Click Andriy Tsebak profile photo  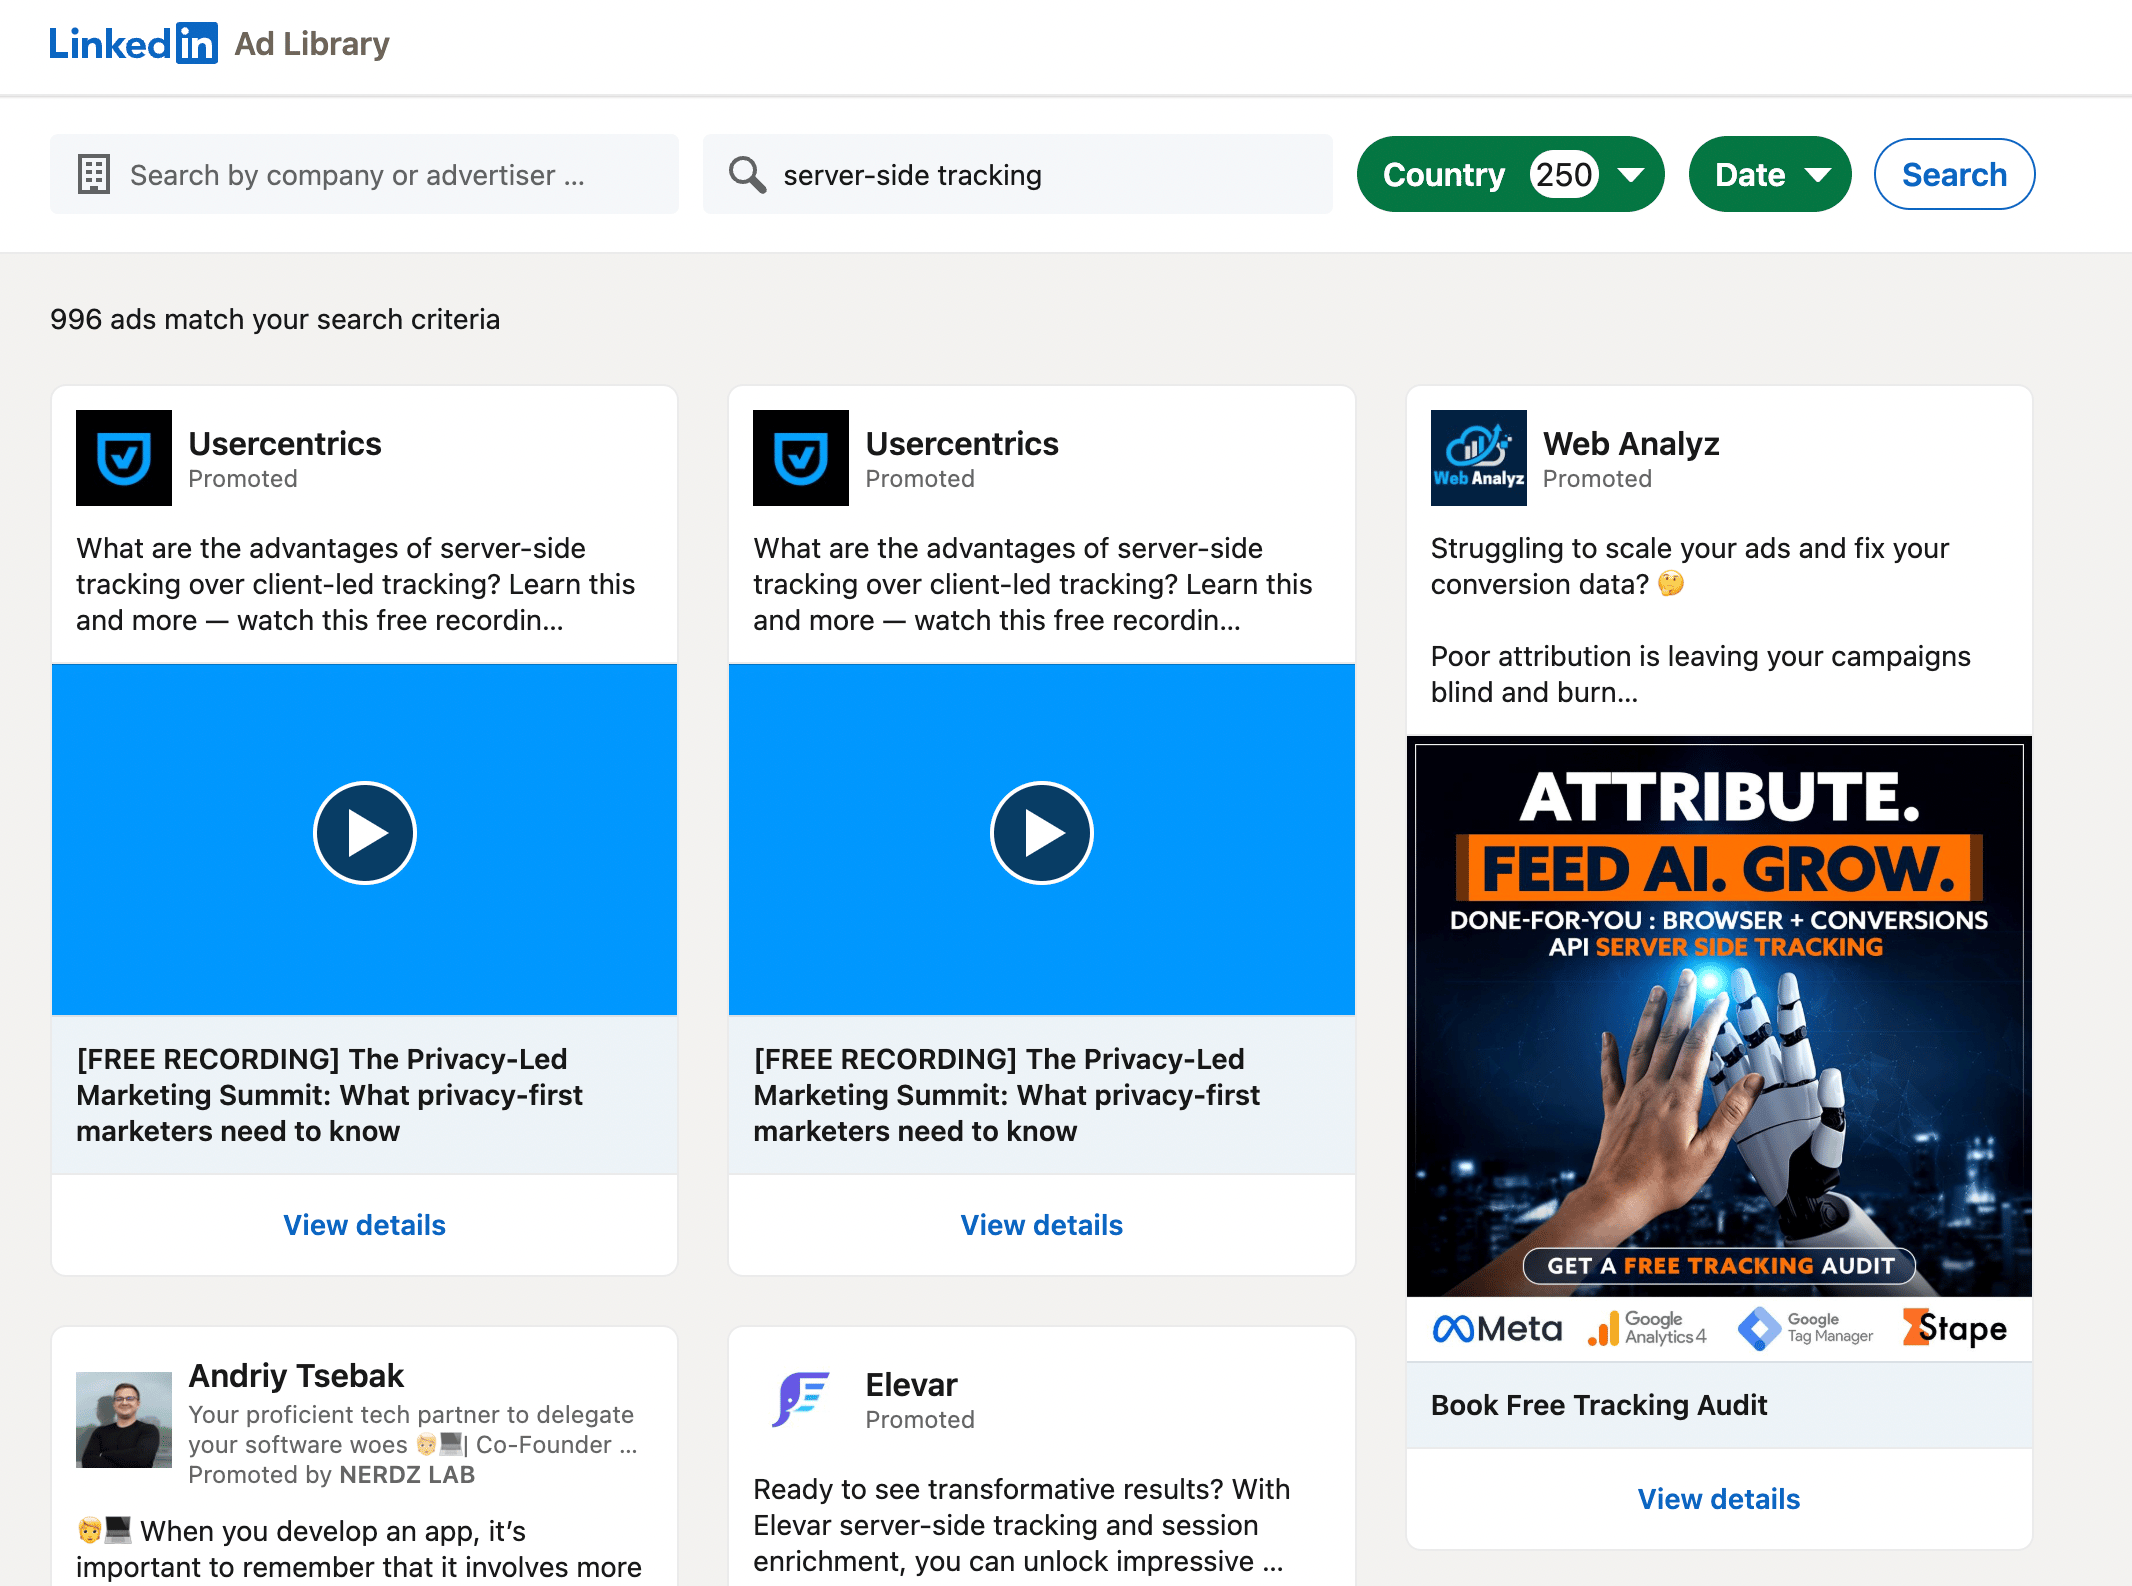tap(124, 1420)
